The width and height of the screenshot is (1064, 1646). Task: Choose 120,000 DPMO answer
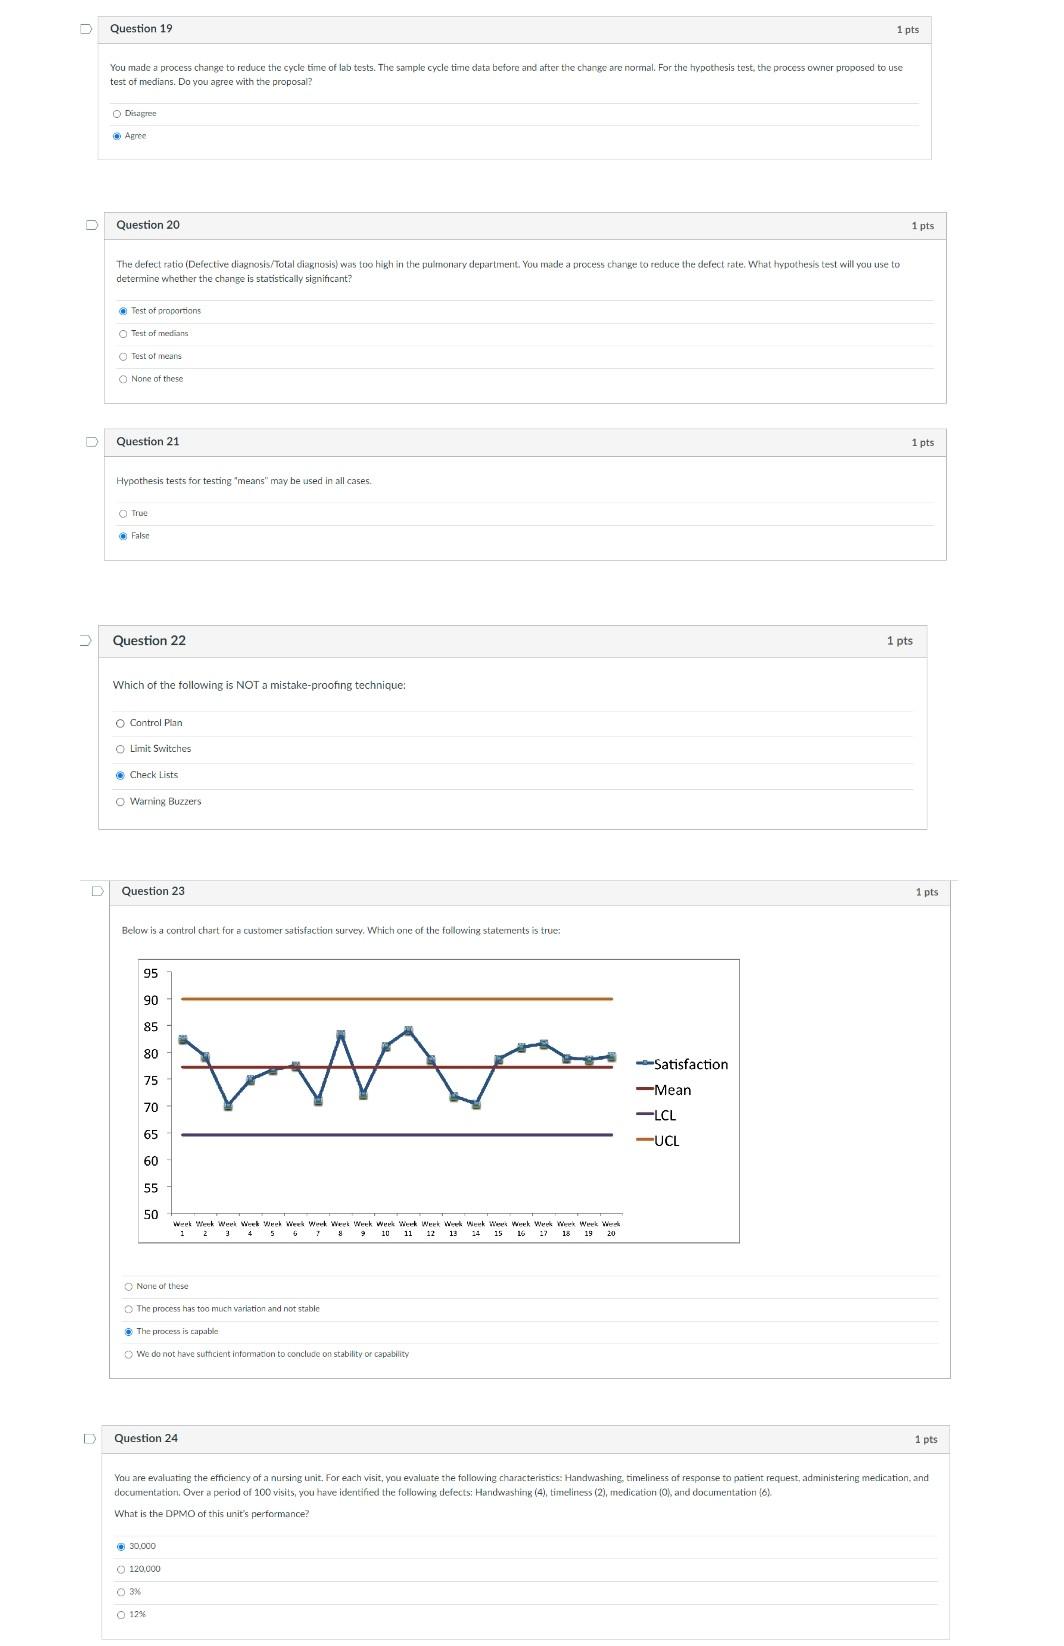122,1569
